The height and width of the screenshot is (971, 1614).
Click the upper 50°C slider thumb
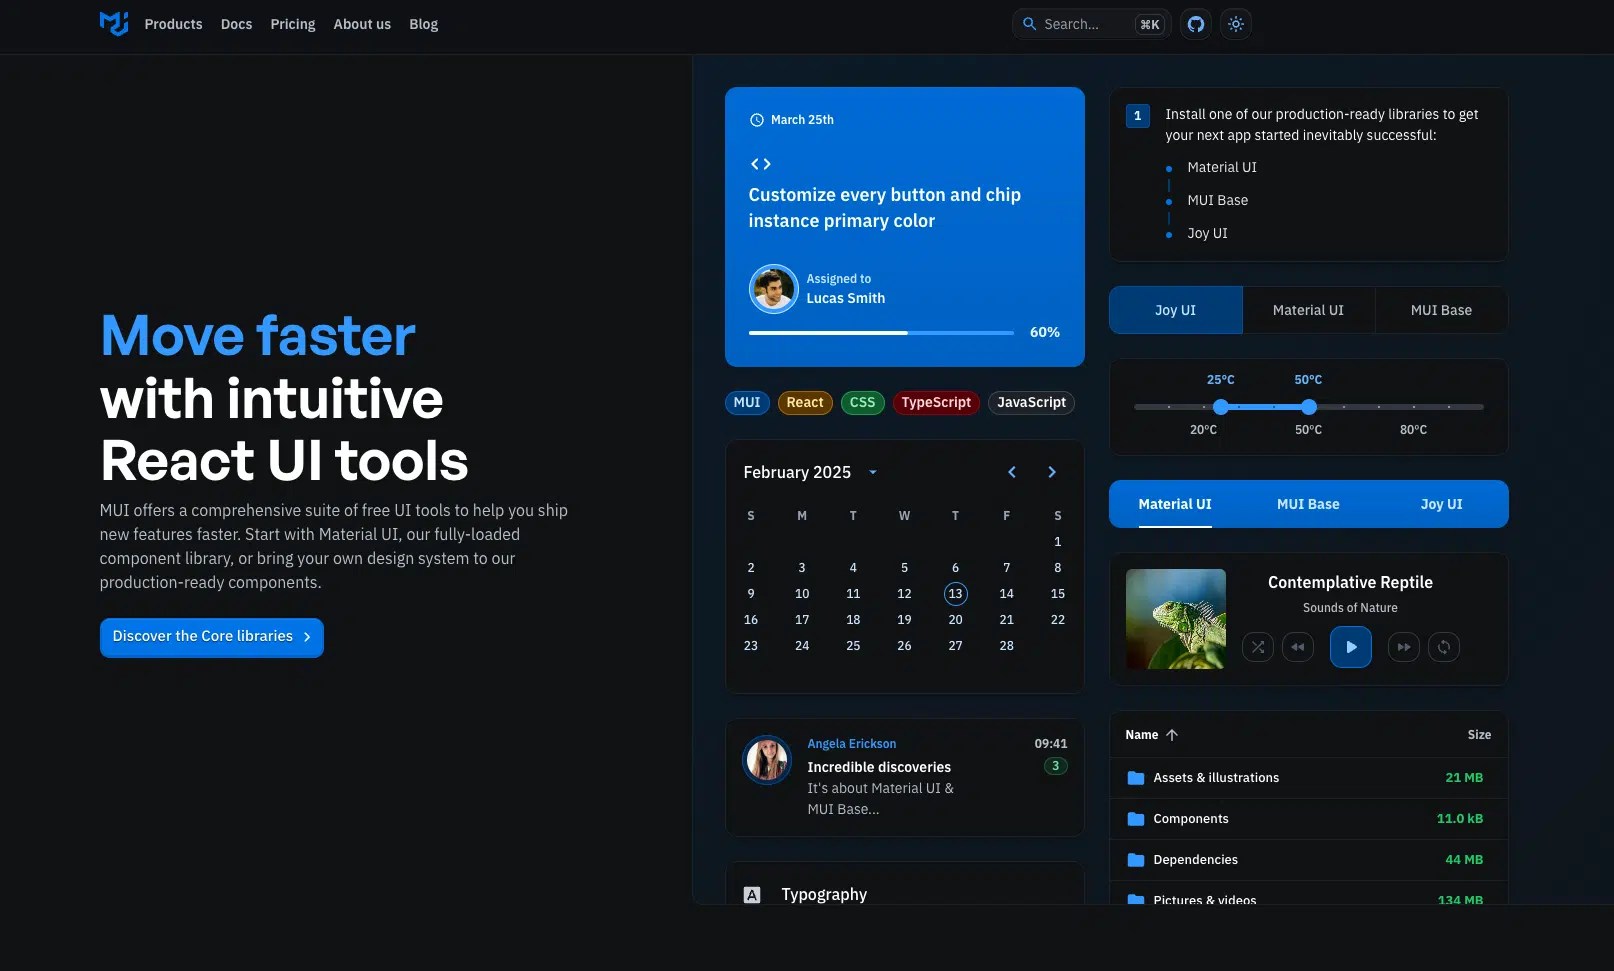(1309, 407)
